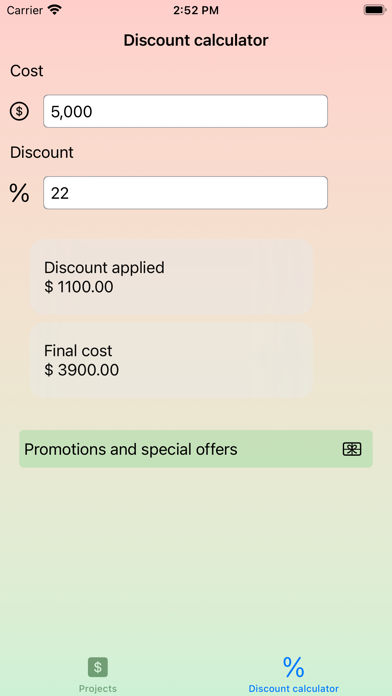Tap the gift card icon in promotions banner
This screenshot has height=696, width=392.
tap(352, 449)
